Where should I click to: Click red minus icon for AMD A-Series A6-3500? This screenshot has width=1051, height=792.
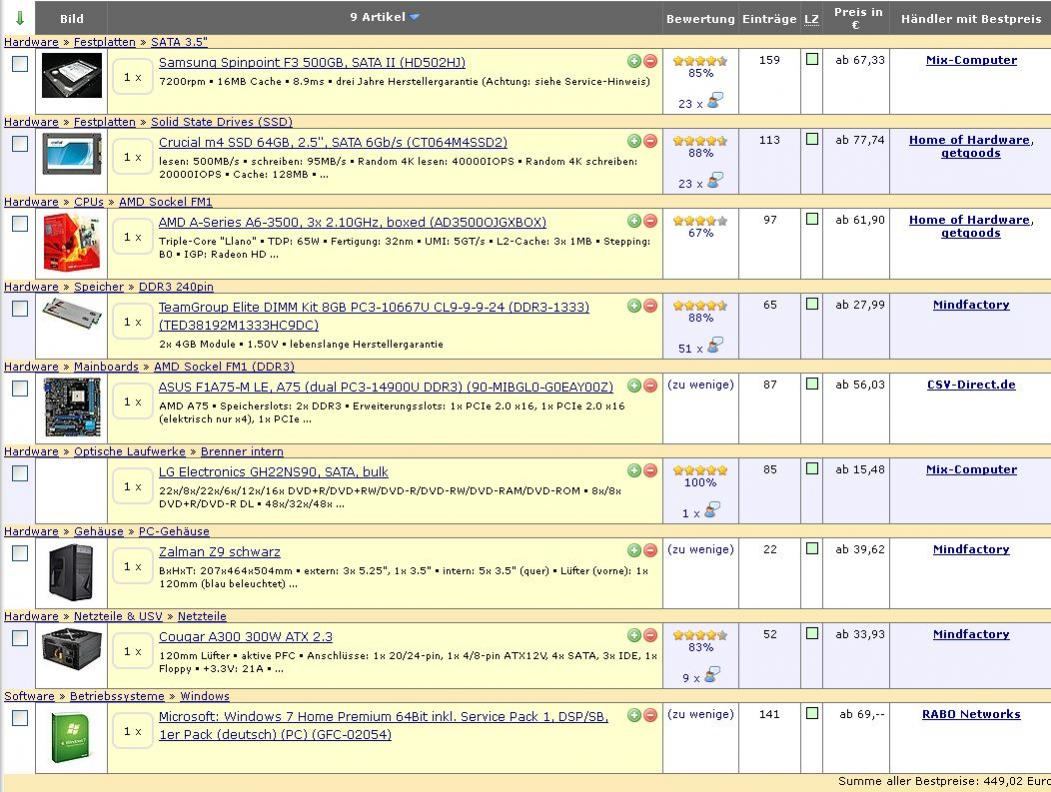pyautogui.click(x=650, y=221)
